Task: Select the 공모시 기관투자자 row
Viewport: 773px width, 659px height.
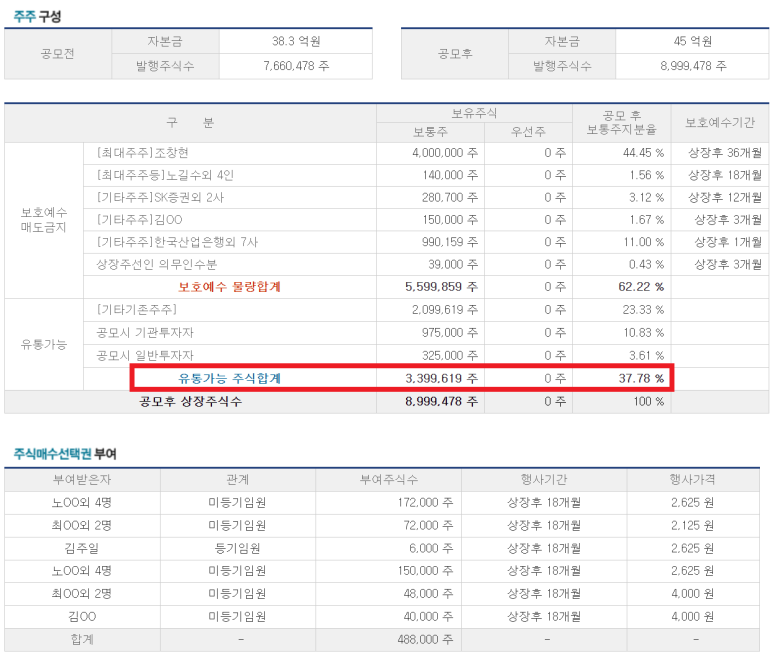Action: tap(146, 333)
